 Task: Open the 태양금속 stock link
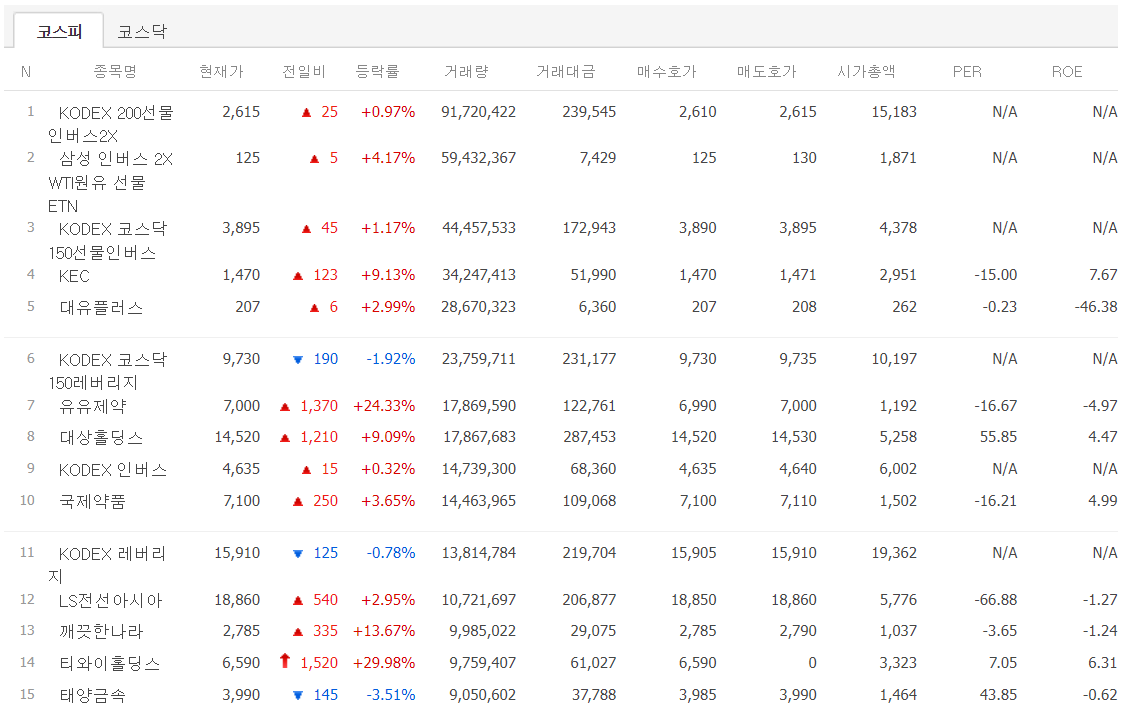[92, 695]
